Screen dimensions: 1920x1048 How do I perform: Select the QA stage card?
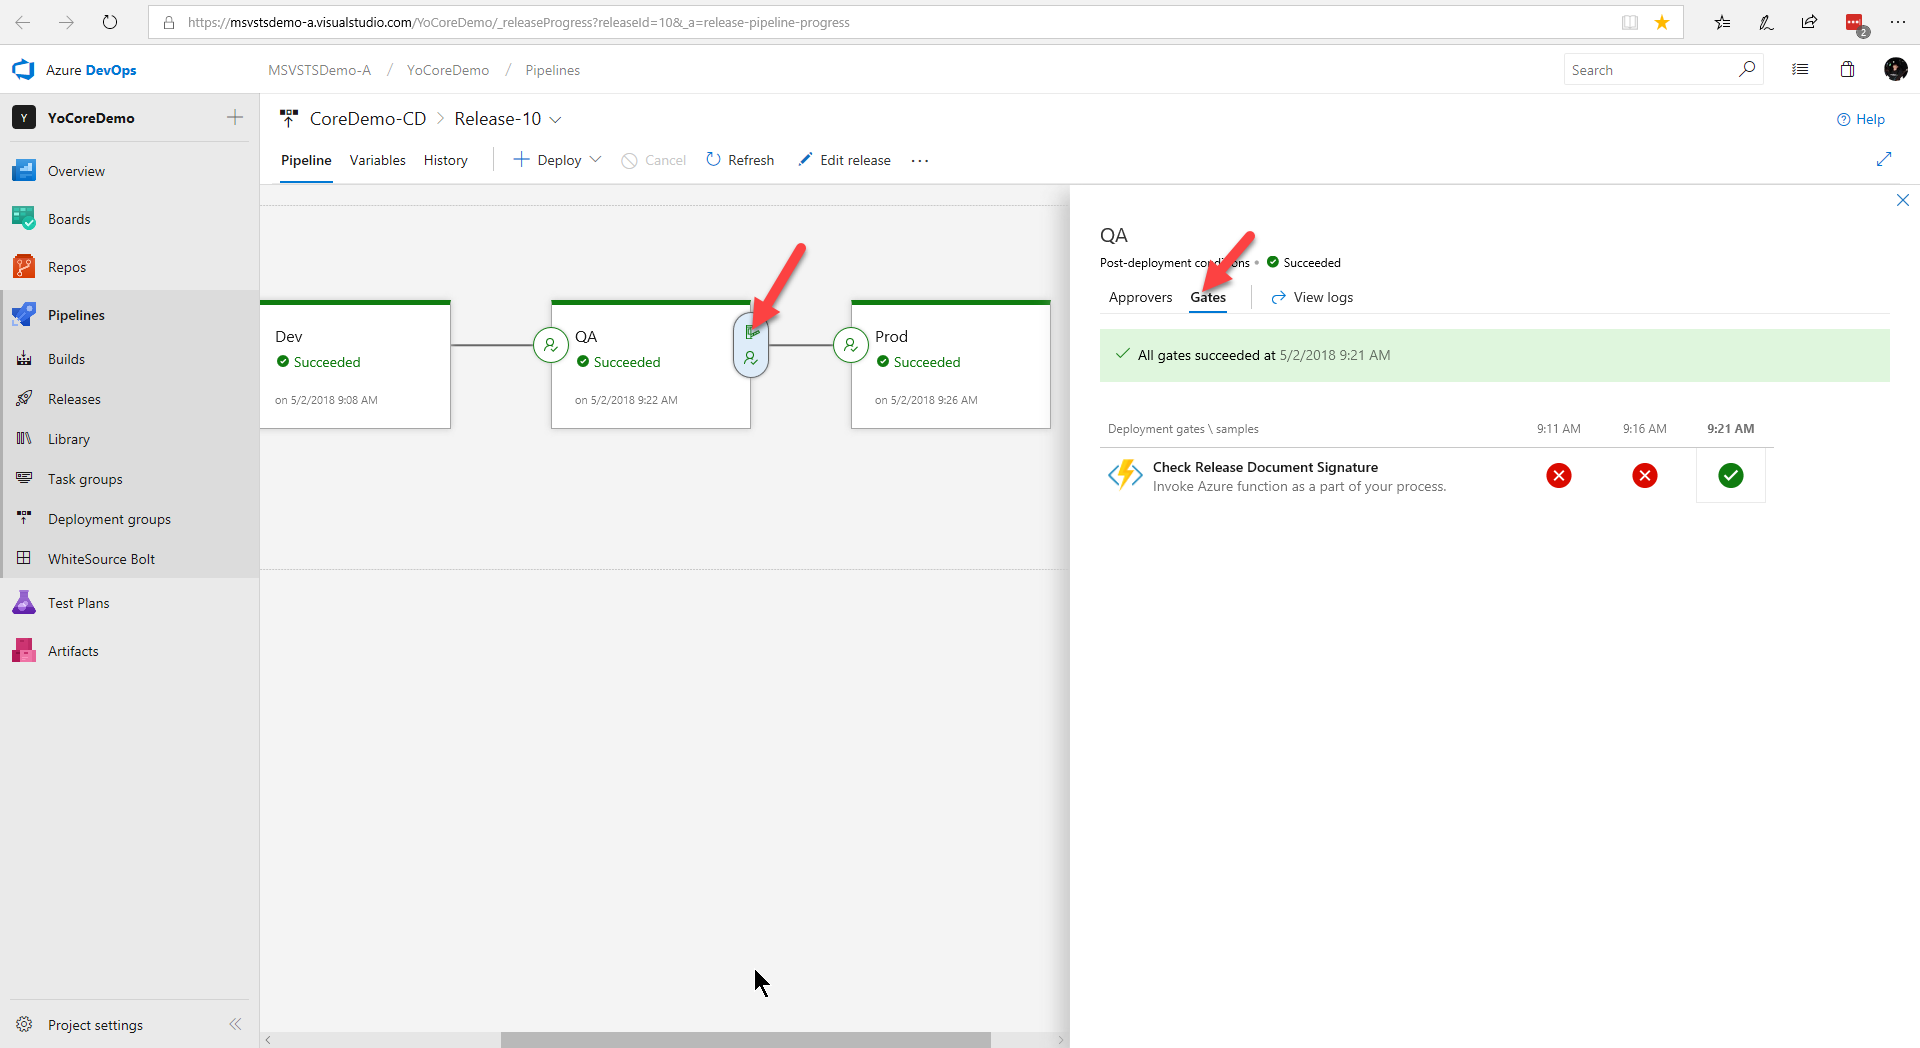pos(650,364)
